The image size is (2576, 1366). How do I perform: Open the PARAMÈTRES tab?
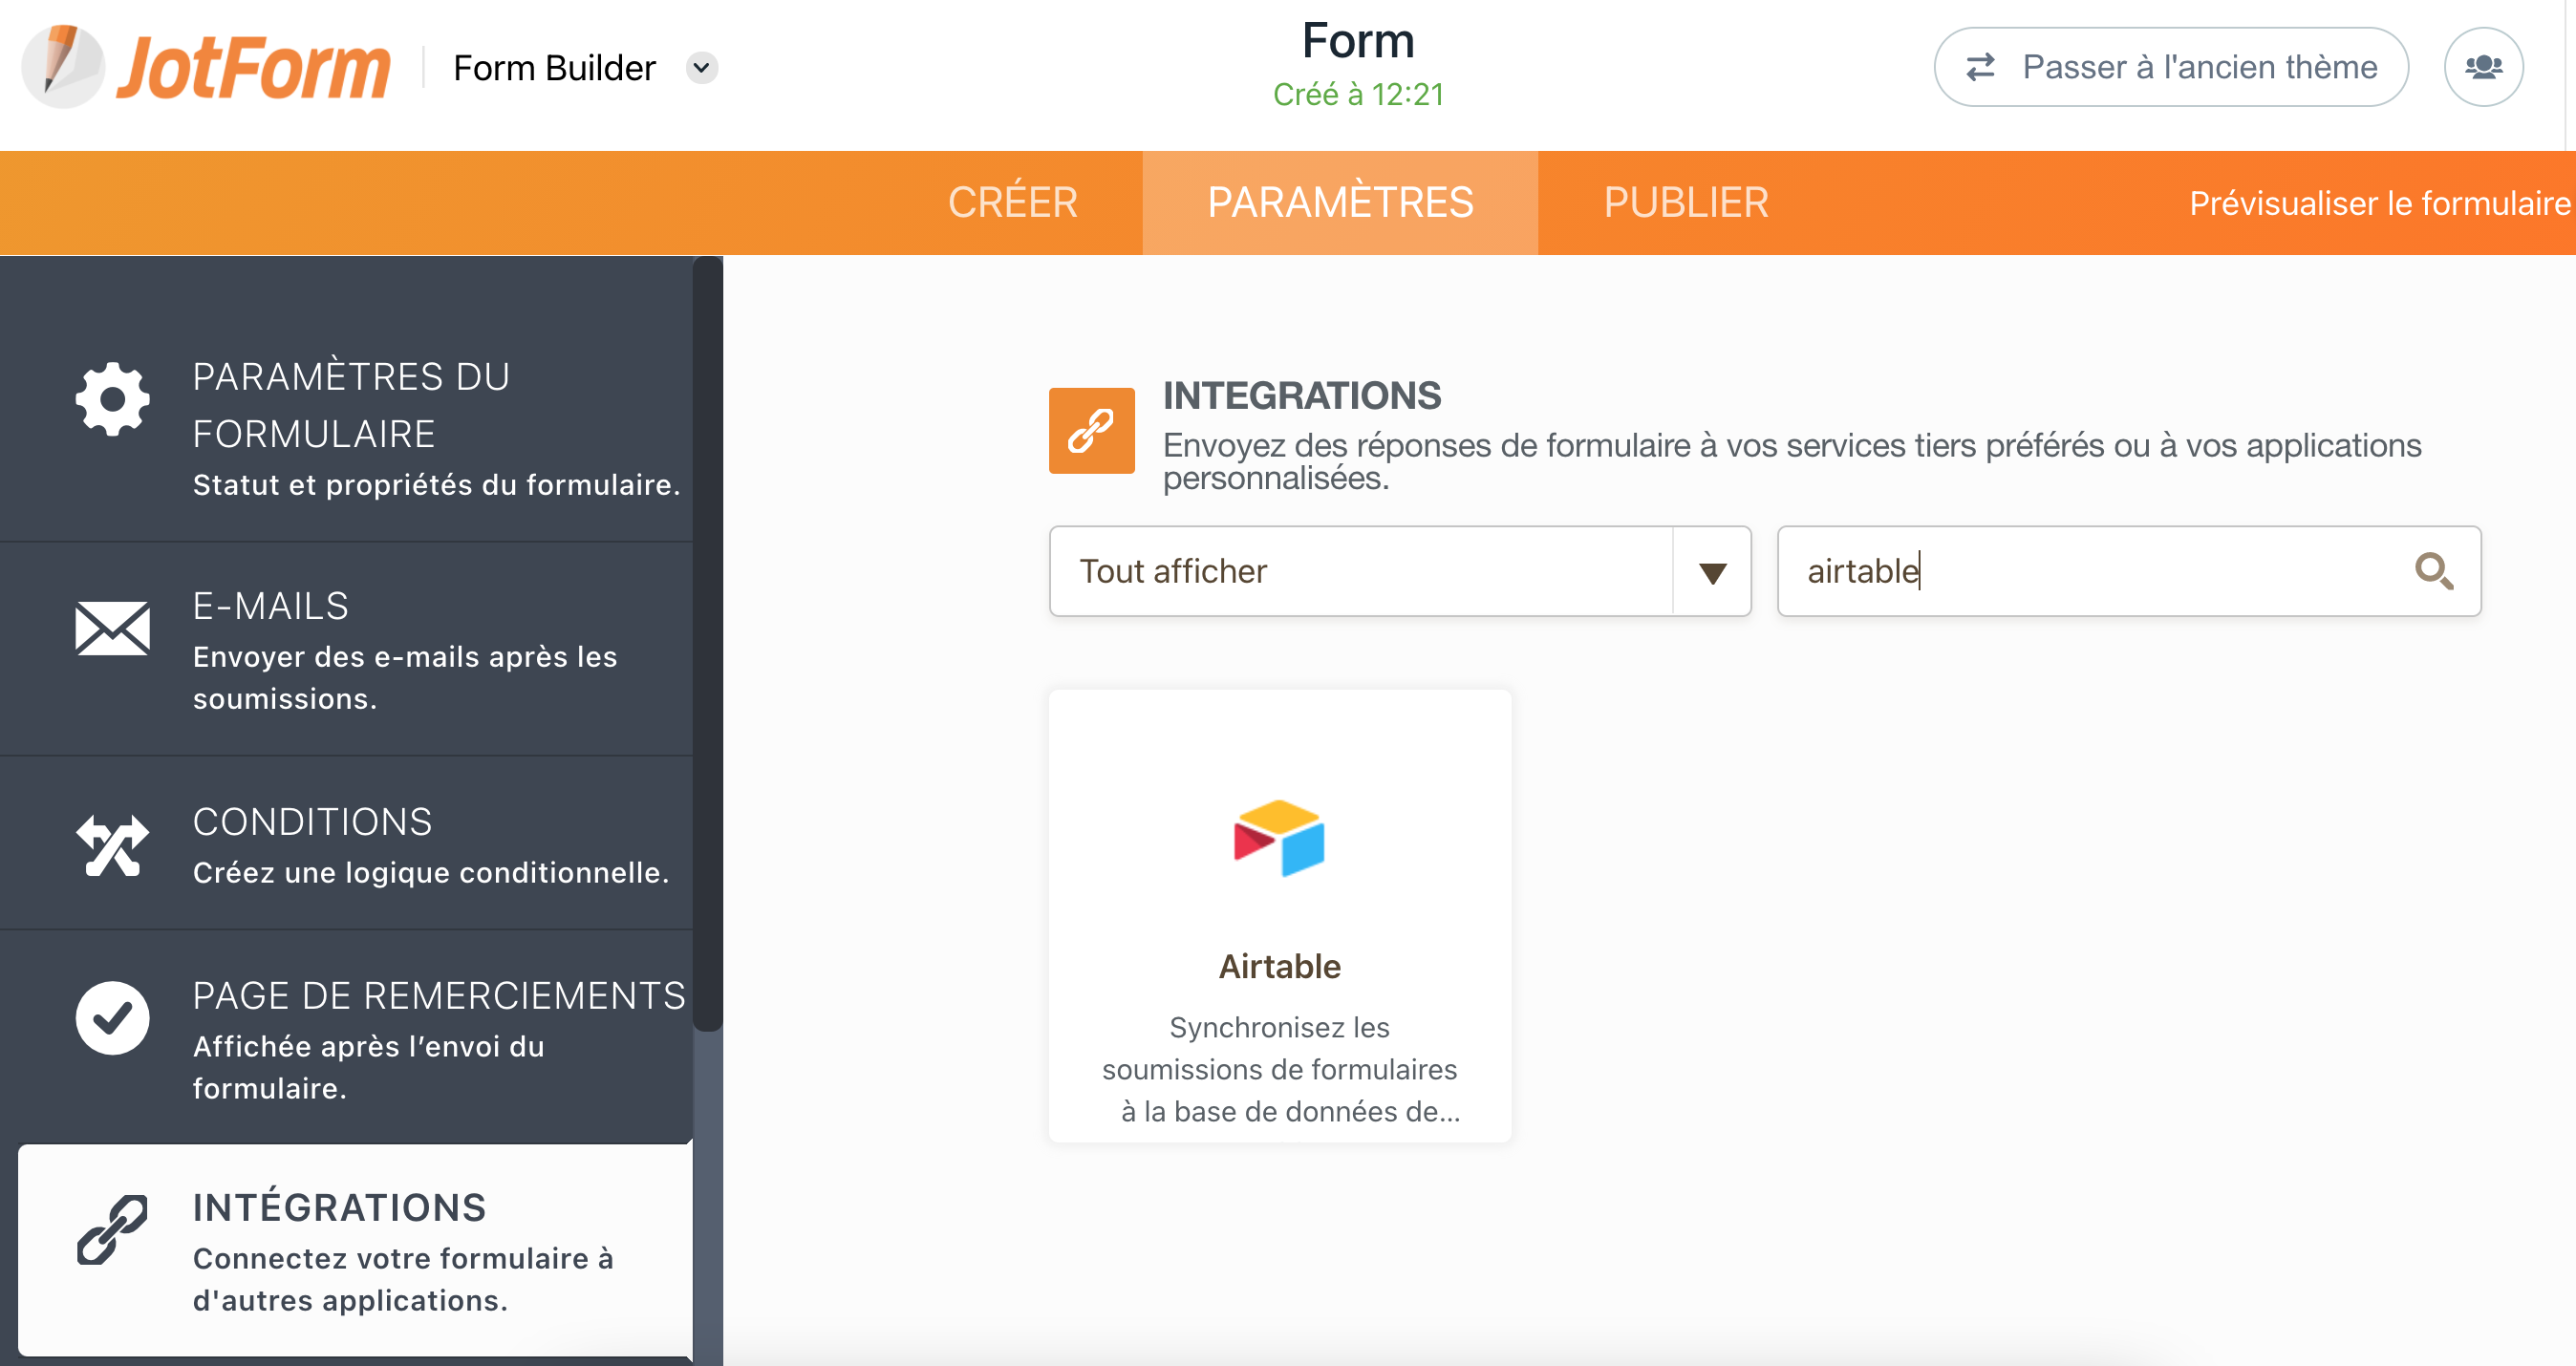tap(1340, 202)
